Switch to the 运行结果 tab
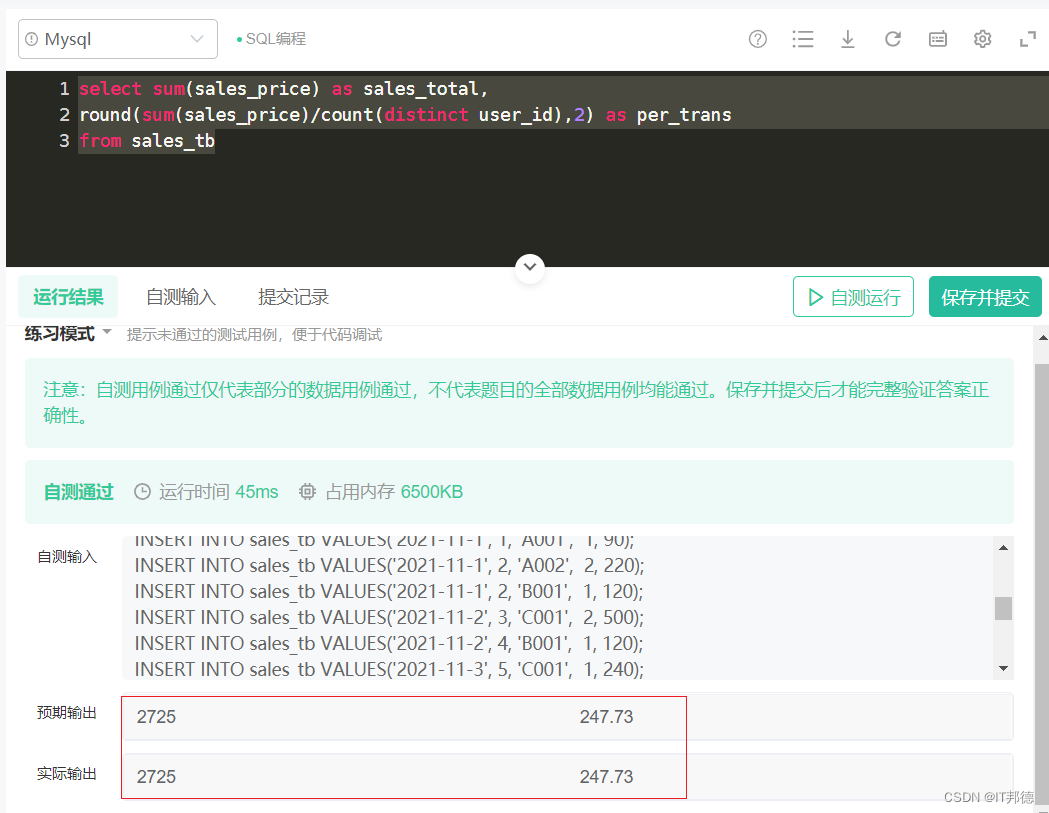Screen dimensions: 1049x813 (68, 297)
